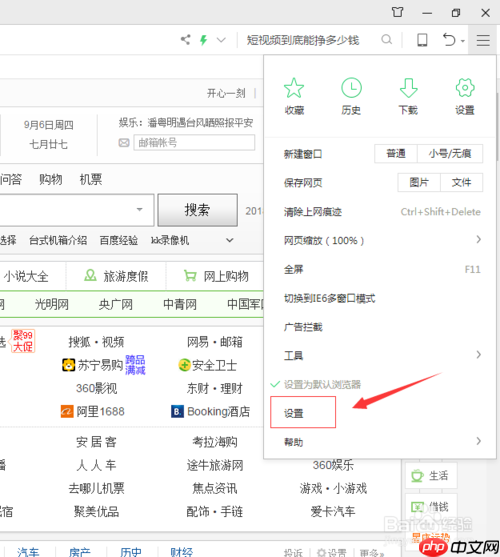Open the 考拉海购 link
Screen dimensions: 500x557
(215, 442)
